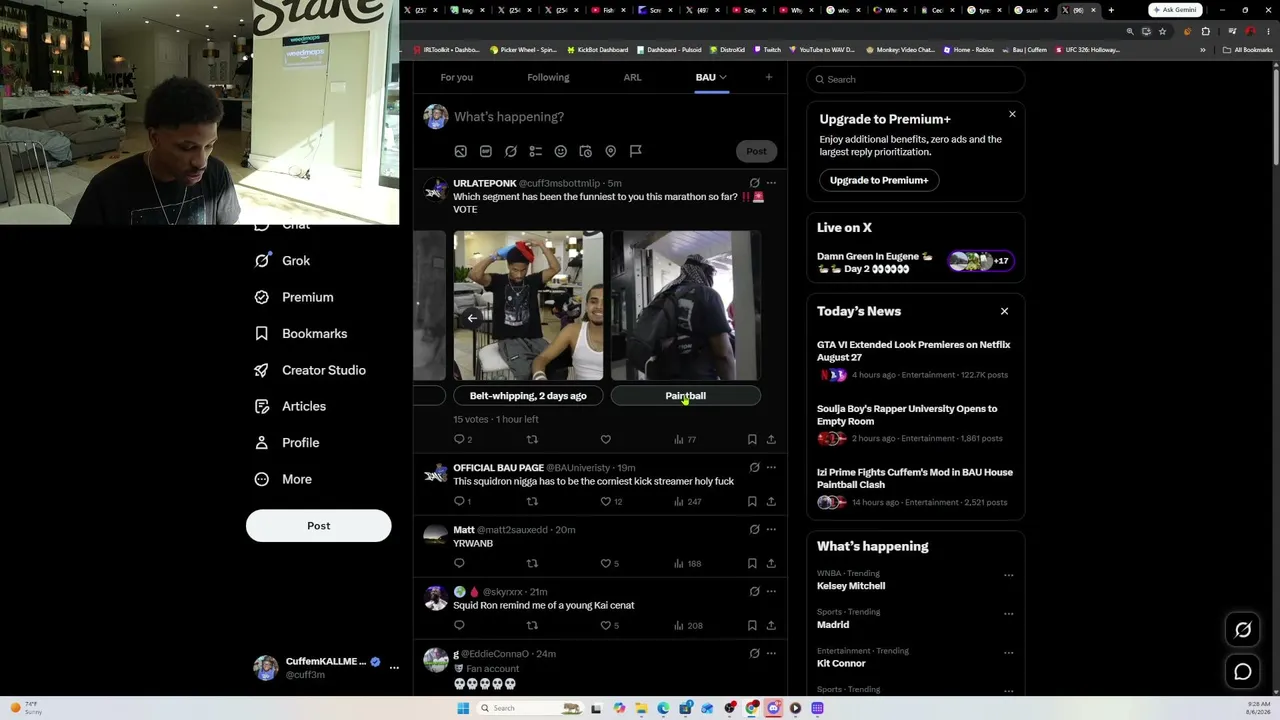Image resolution: width=1280 pixels, height=720 pixels.
Task: Open Grok from the sidebar
Action: click(282, 260)
